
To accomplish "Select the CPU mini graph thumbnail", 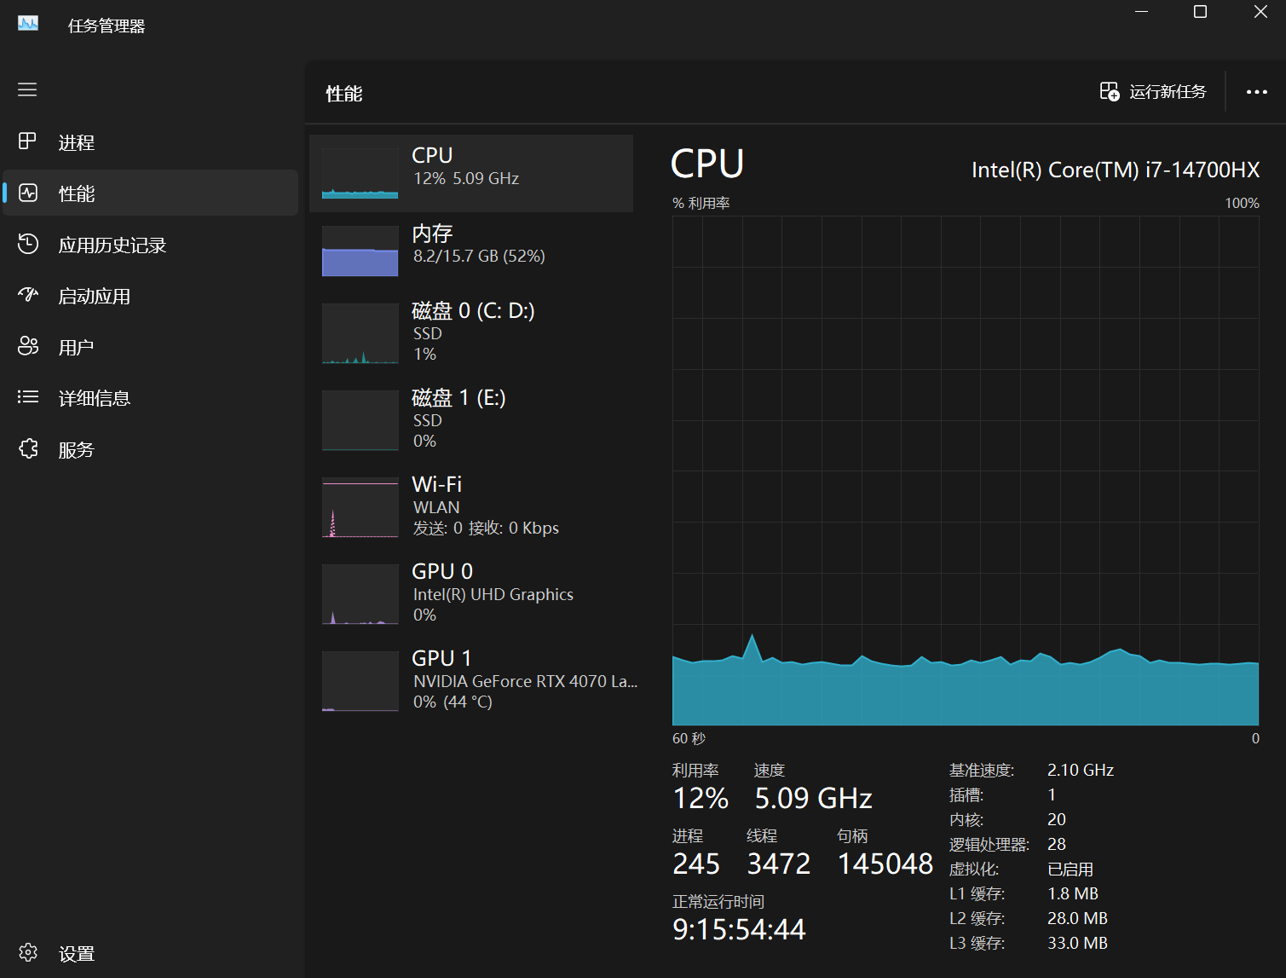I will [360, 174].
